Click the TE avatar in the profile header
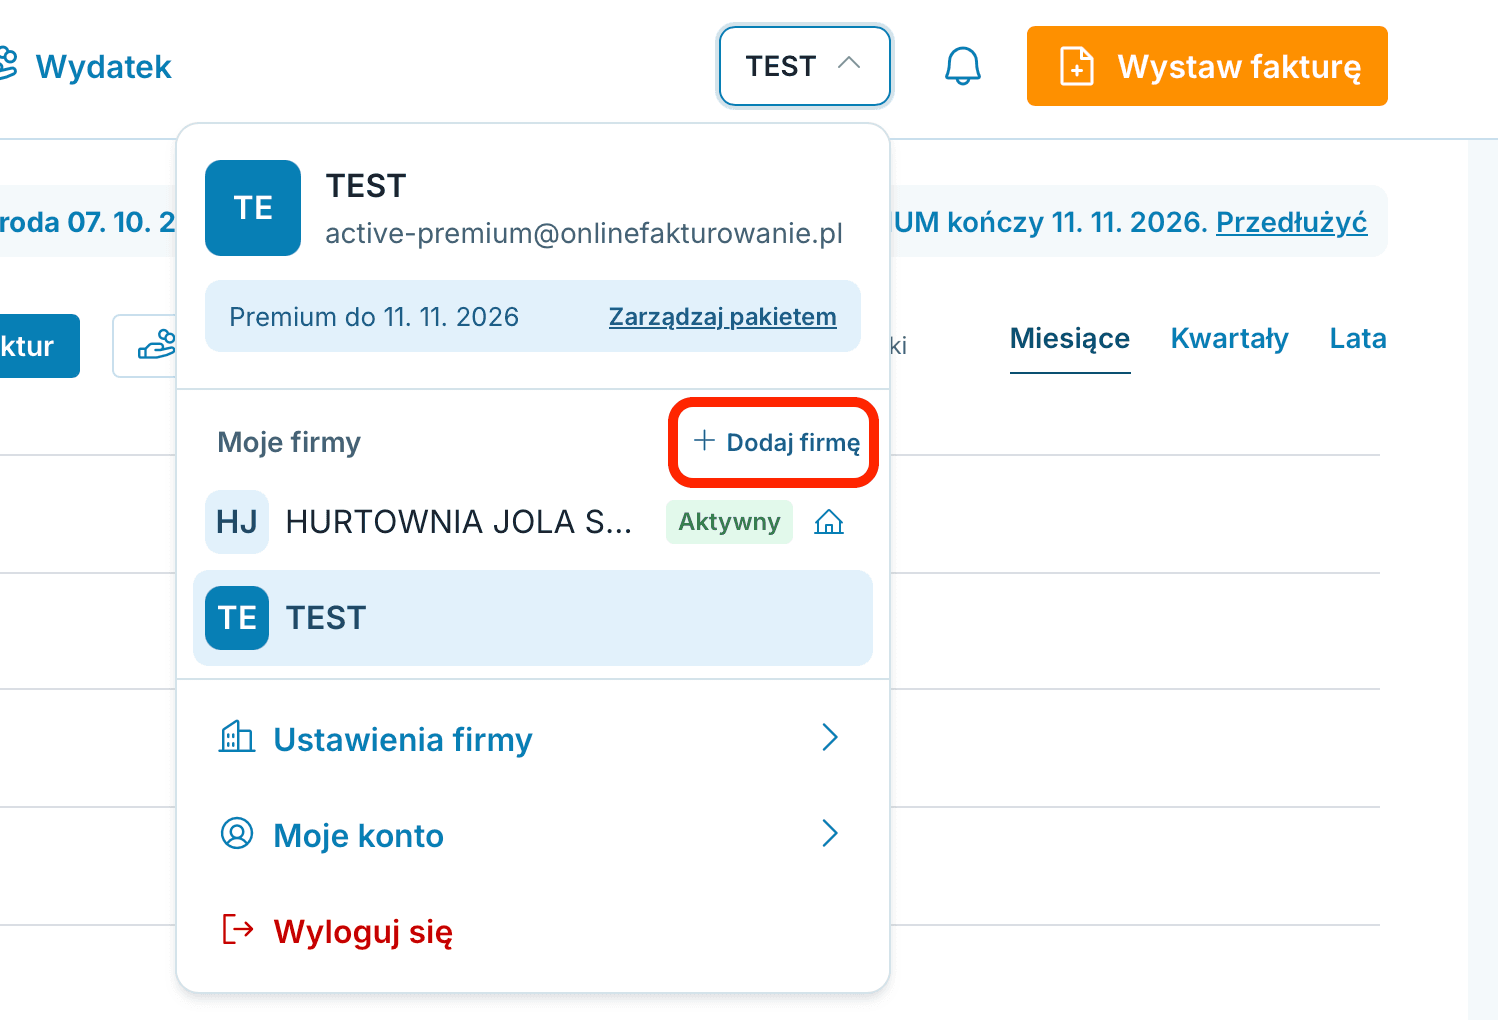This screenshot has height=1020, width=1498. coord(253,208)
